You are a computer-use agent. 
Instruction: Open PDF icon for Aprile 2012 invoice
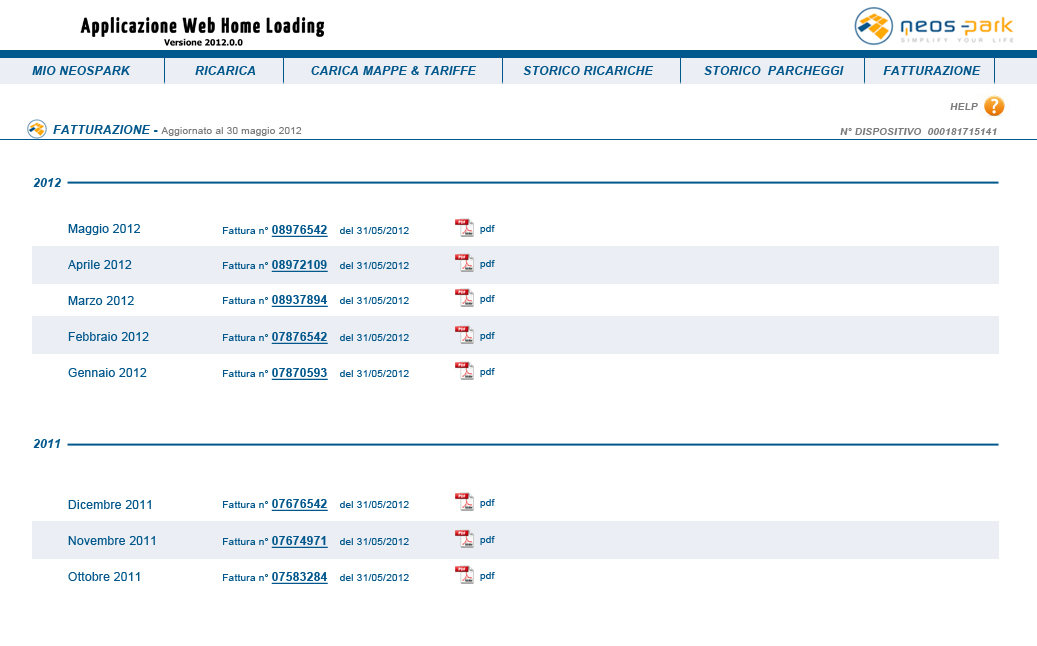point(465,263)
